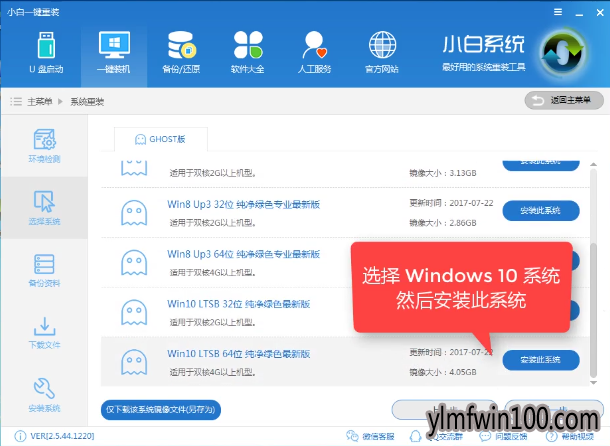Click the 人工服务 icon
Screen dimensions: 610x446
(314, 52)
